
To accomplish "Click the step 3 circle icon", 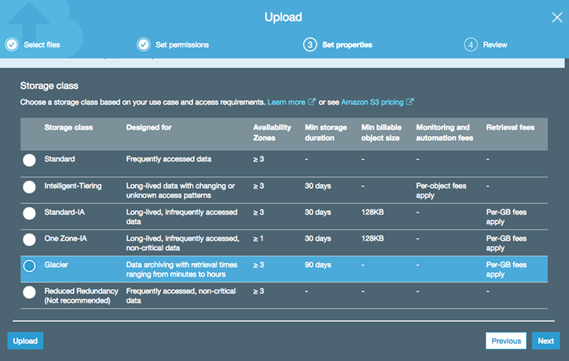I will [310, 45].
